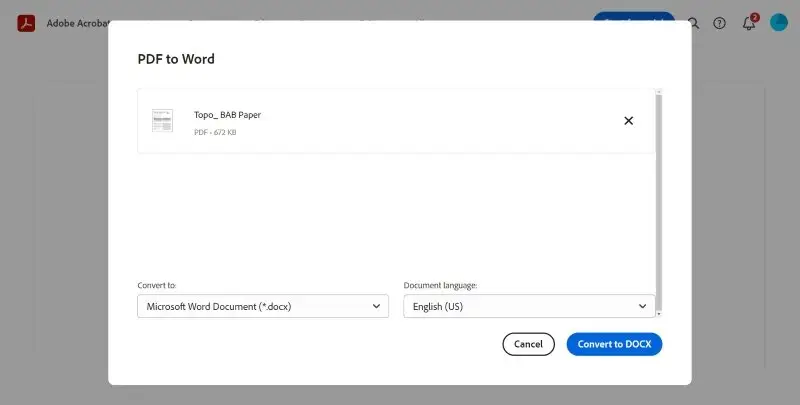Remove Topo_ BAB Paper file with X
The image size is (800, 405).
629,121
